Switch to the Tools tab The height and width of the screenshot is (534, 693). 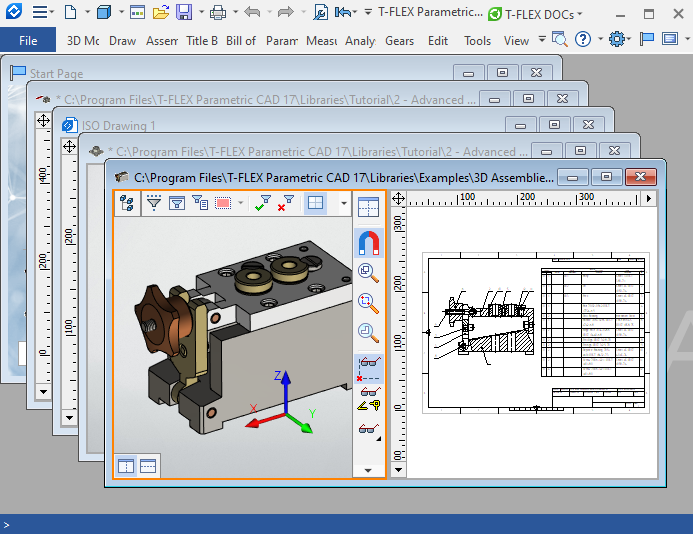477,41
